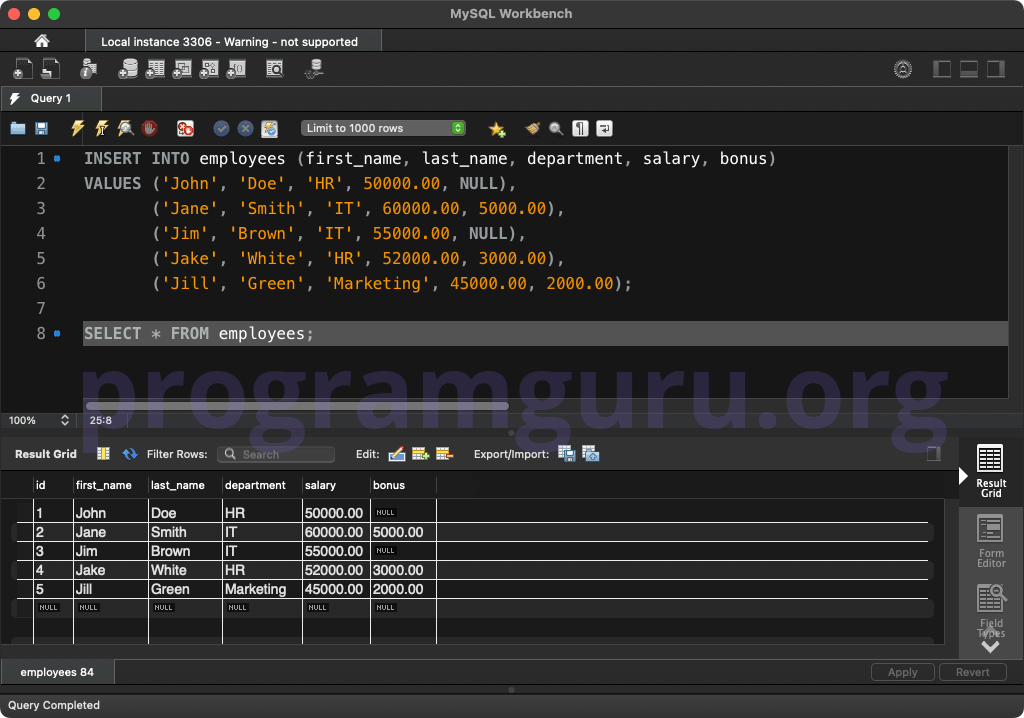Click the Revert button
Viewport: 1024px width, 718px height.
pos(972,672)
